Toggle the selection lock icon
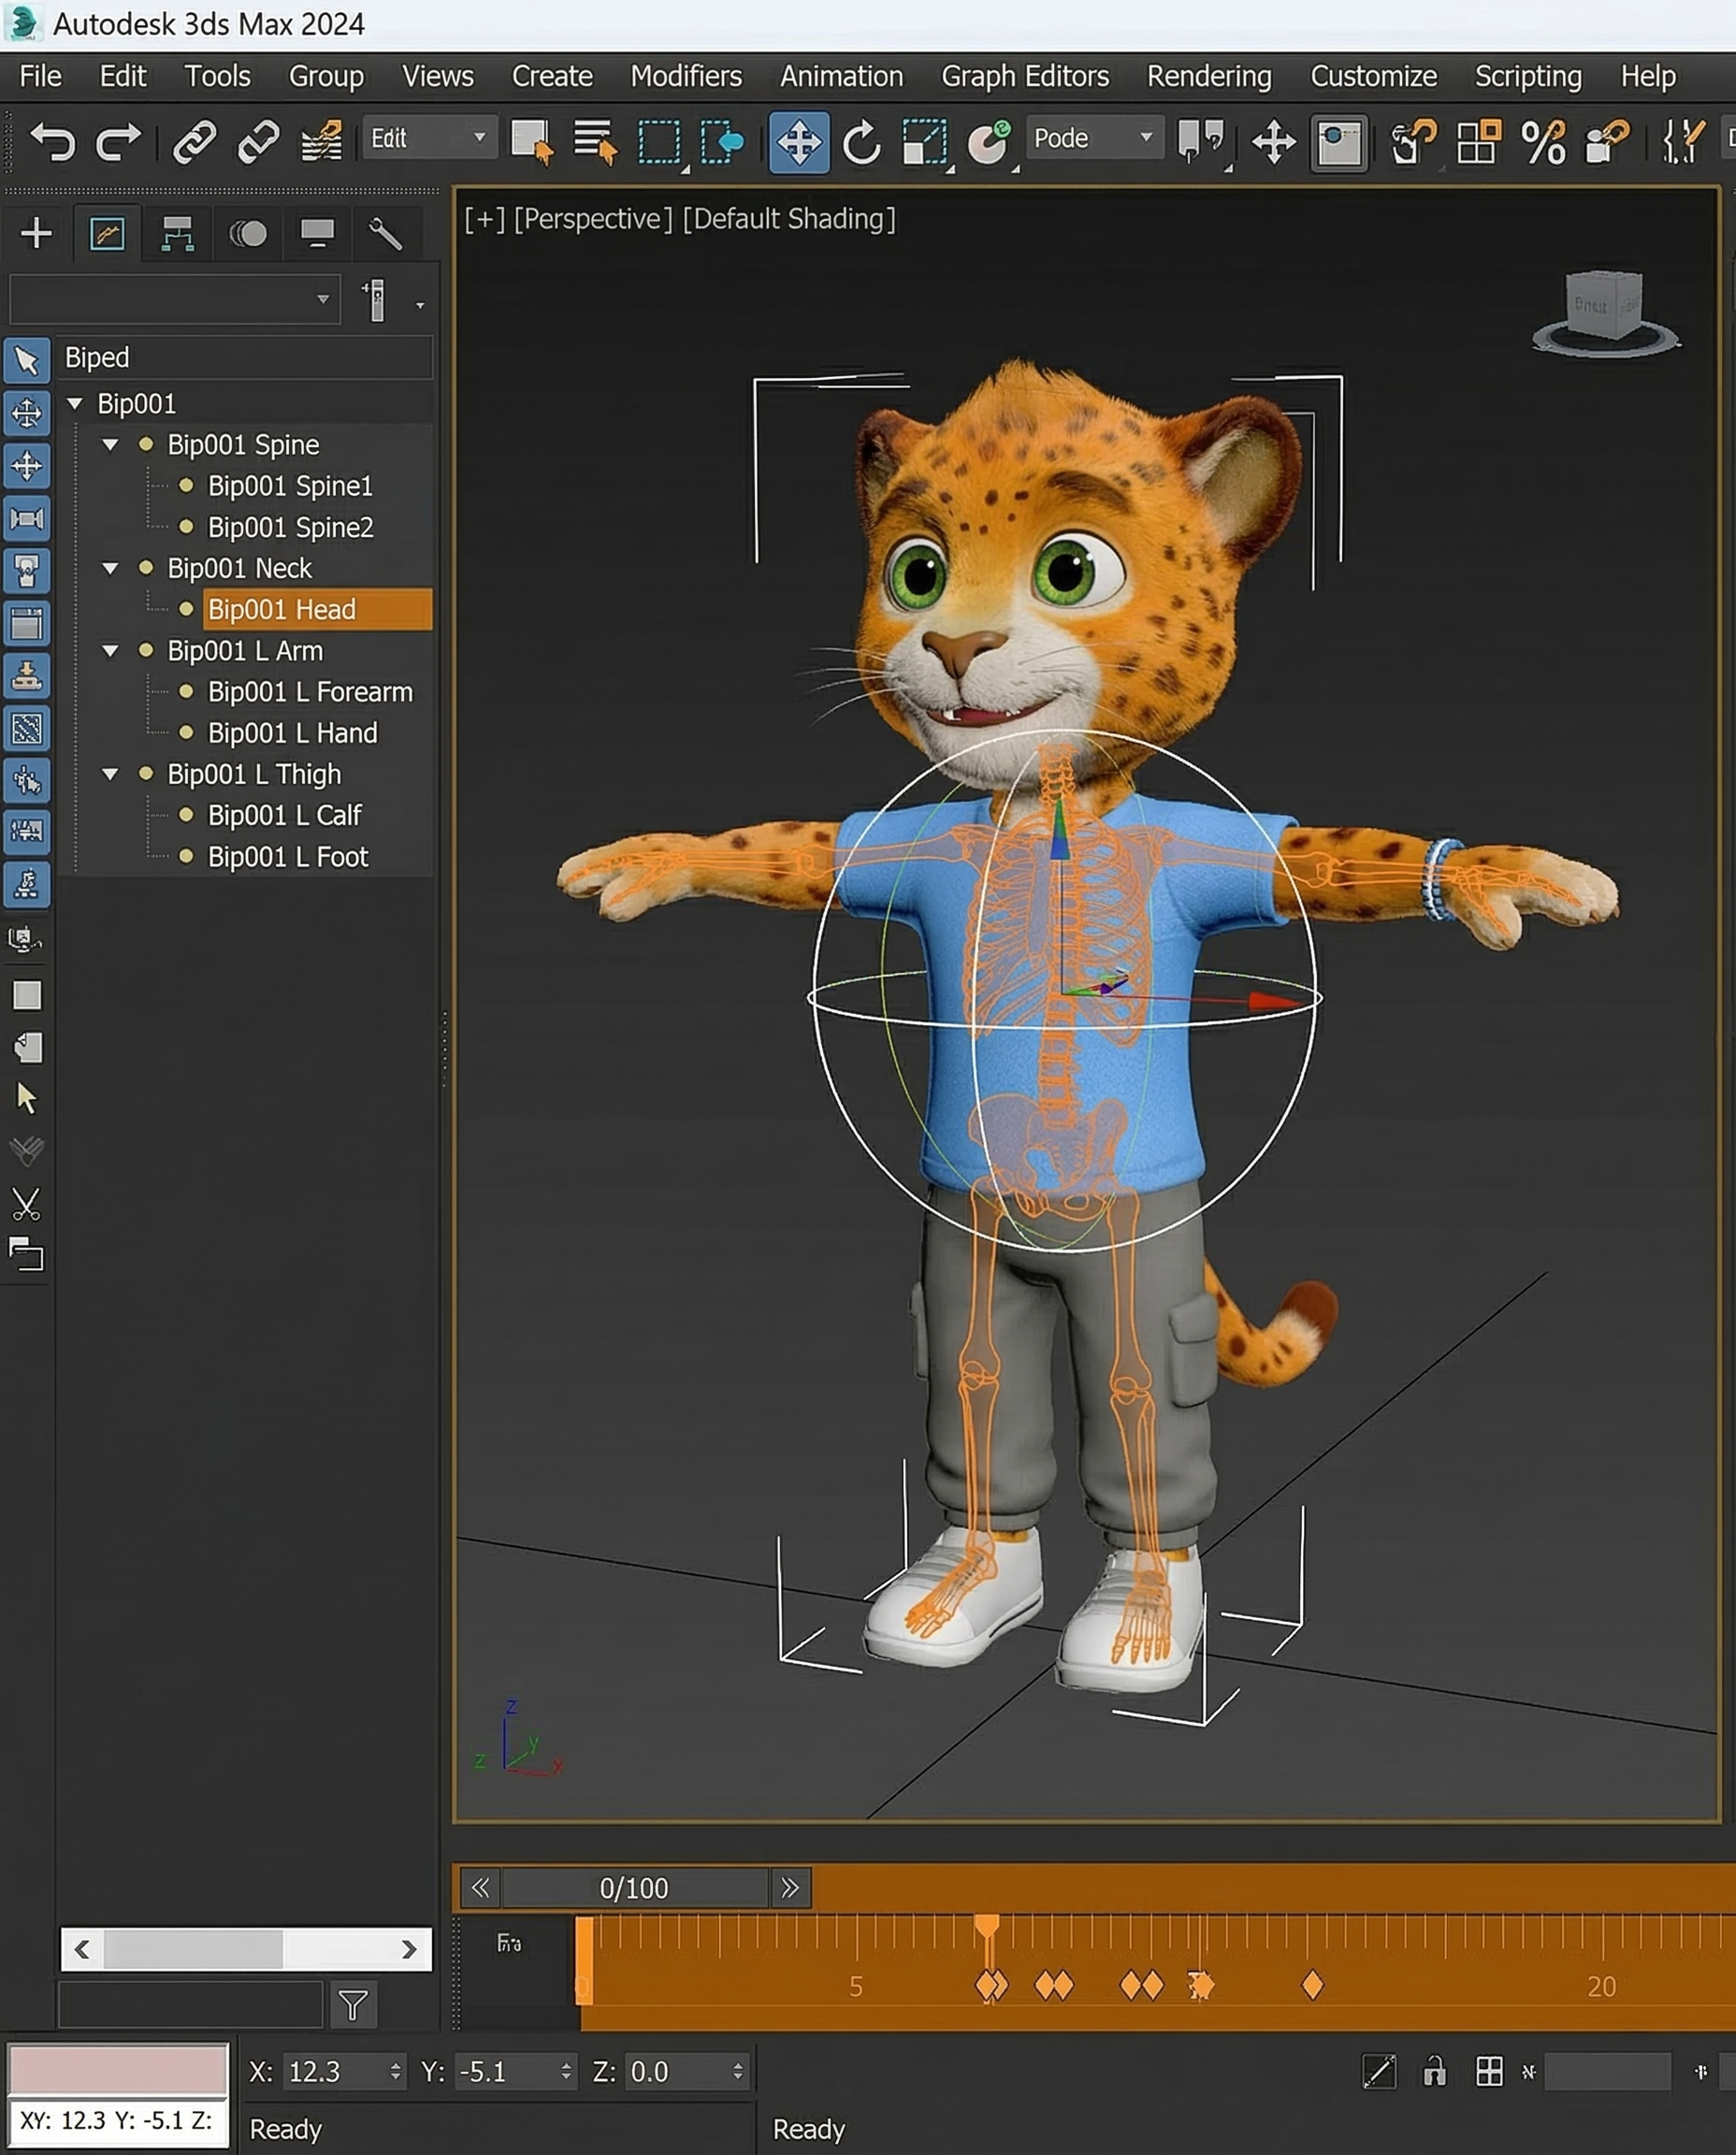Viewport: 1736px width, 2155px height. click(1434, 2071)
